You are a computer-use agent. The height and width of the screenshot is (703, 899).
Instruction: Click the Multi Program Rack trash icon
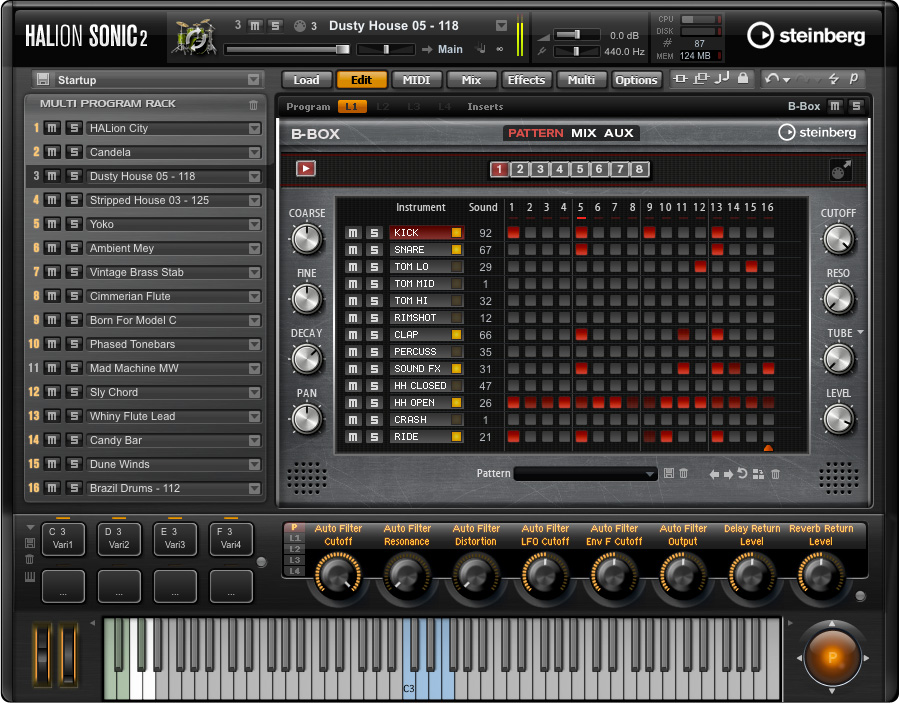254,104
